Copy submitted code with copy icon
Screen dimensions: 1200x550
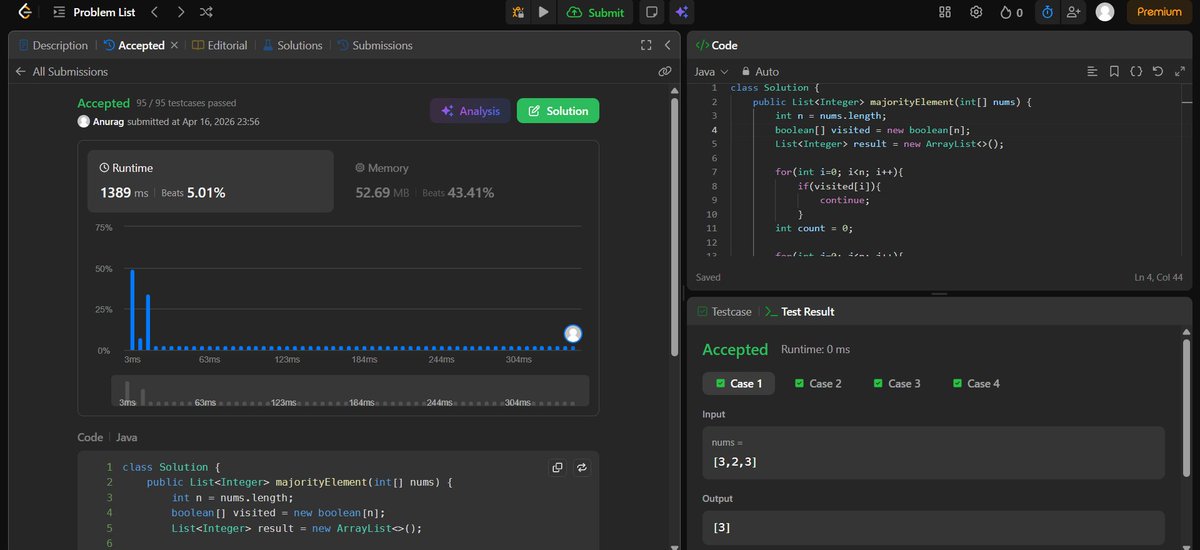pyautogui.click(x=557, y=467)
